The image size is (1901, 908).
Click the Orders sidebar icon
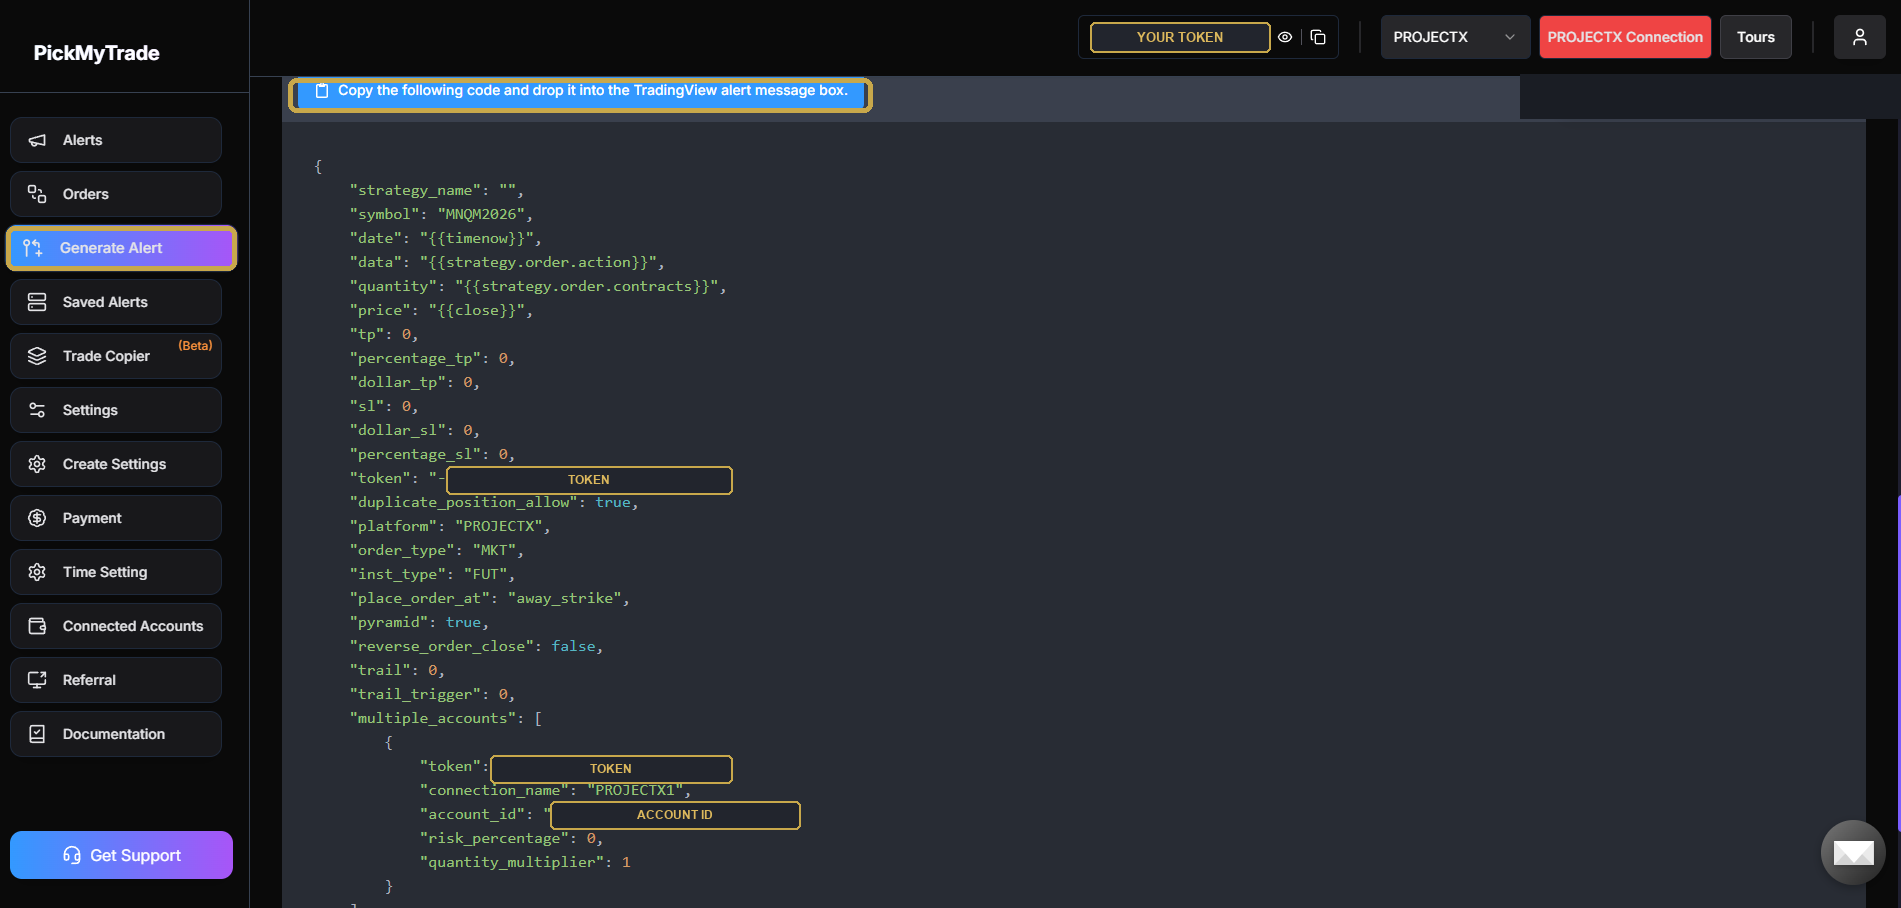tap(37, 194)
